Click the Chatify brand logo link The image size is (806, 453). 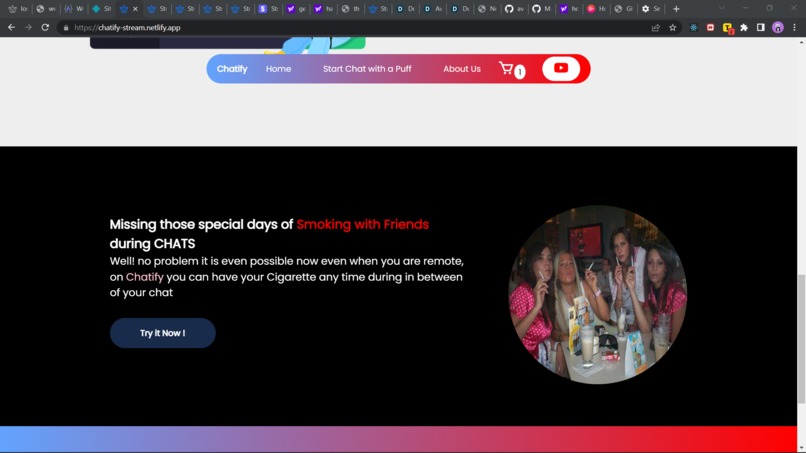click(232, 69)
